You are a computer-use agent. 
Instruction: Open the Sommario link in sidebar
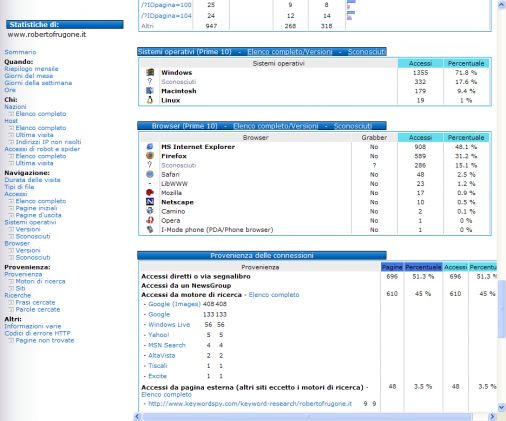tap(20, 52)
